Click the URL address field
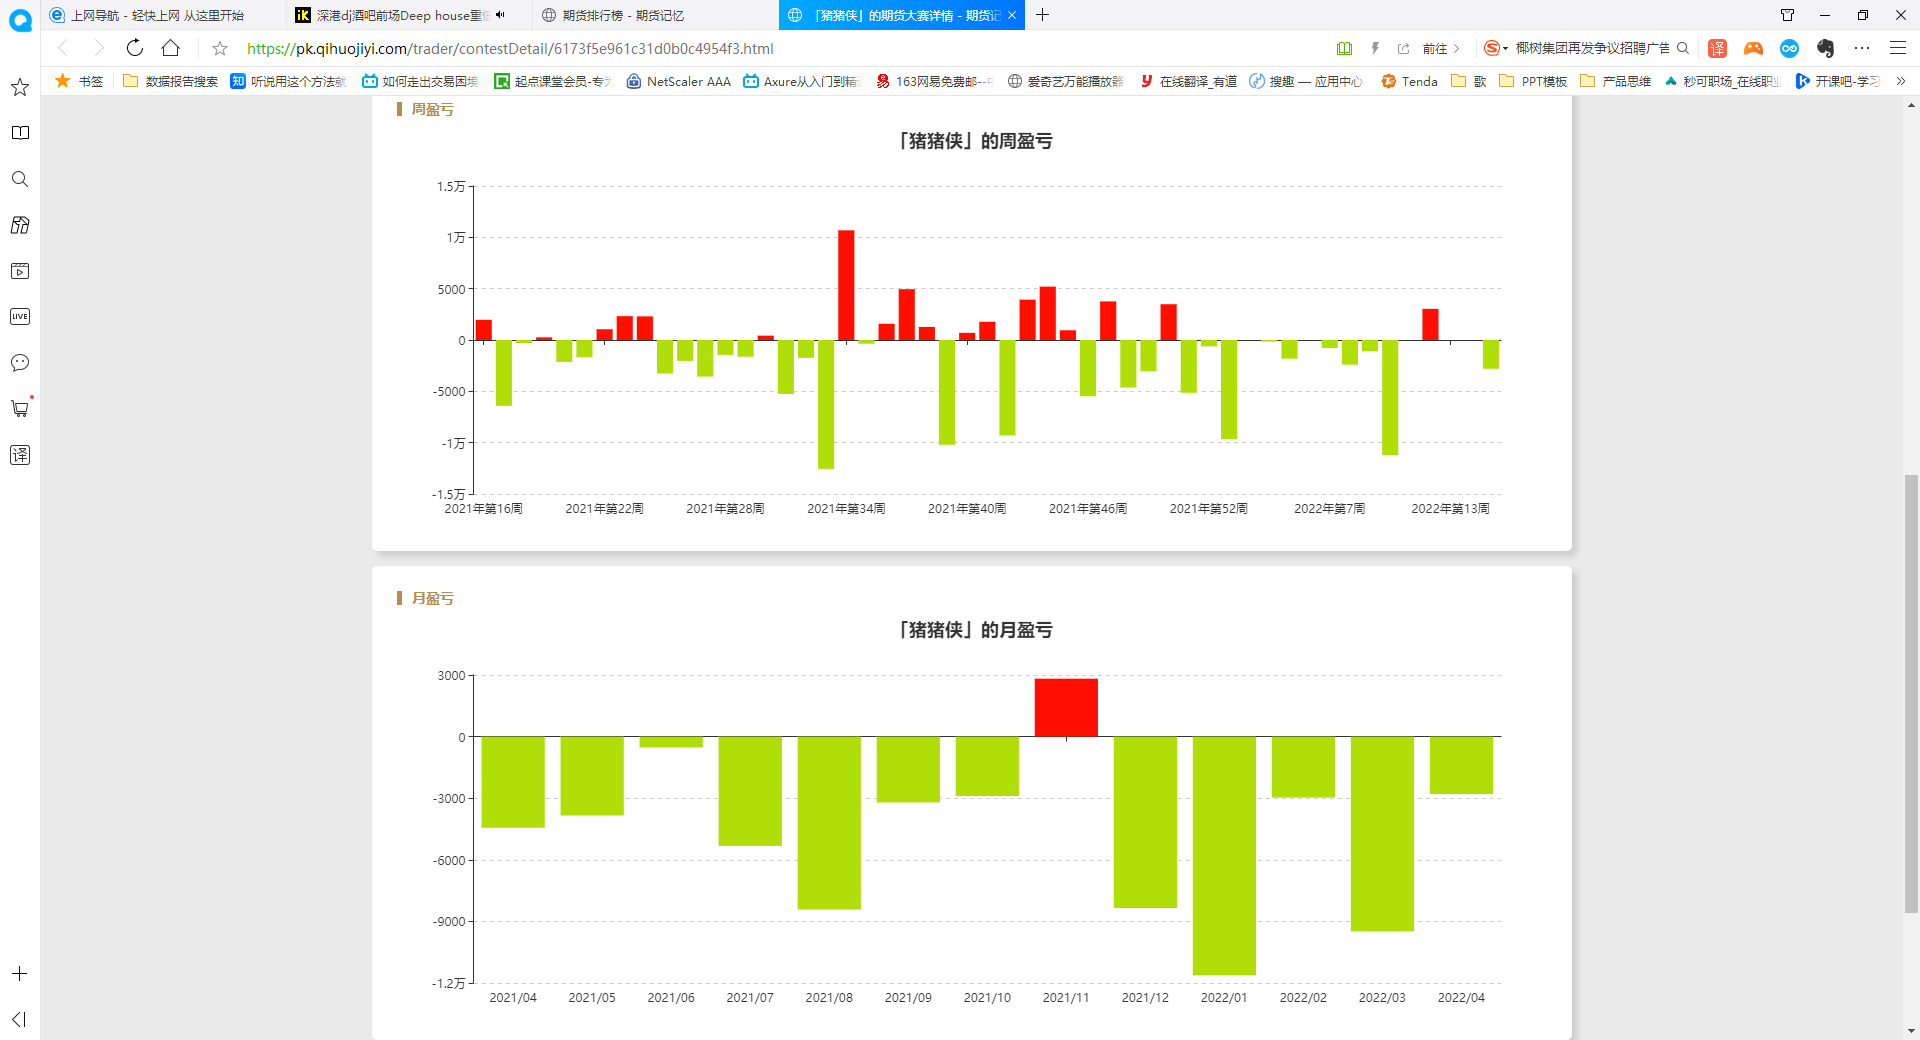Screen dimensions: 1920x1040 coord(510,48)
